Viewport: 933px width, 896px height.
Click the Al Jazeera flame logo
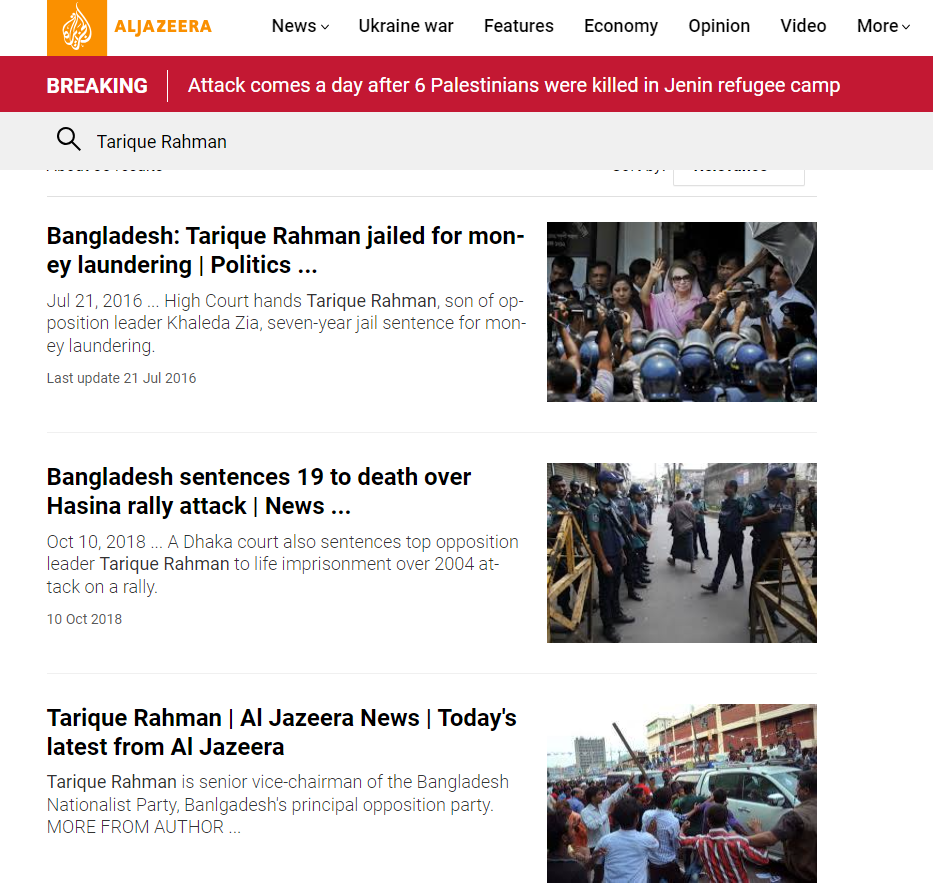77,28
